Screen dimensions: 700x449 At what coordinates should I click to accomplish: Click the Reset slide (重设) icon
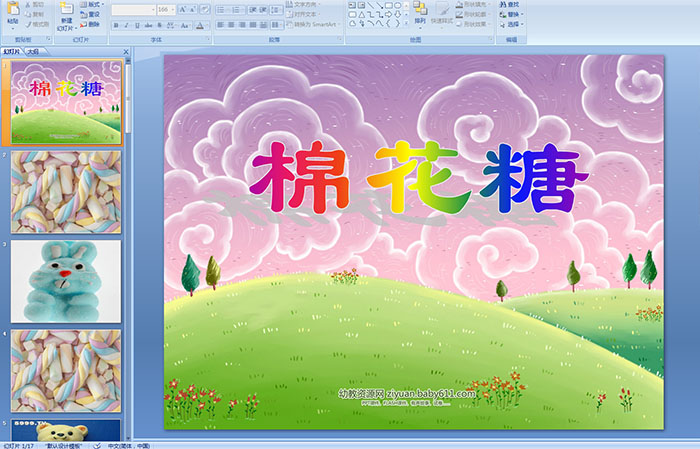pos(90,14)
